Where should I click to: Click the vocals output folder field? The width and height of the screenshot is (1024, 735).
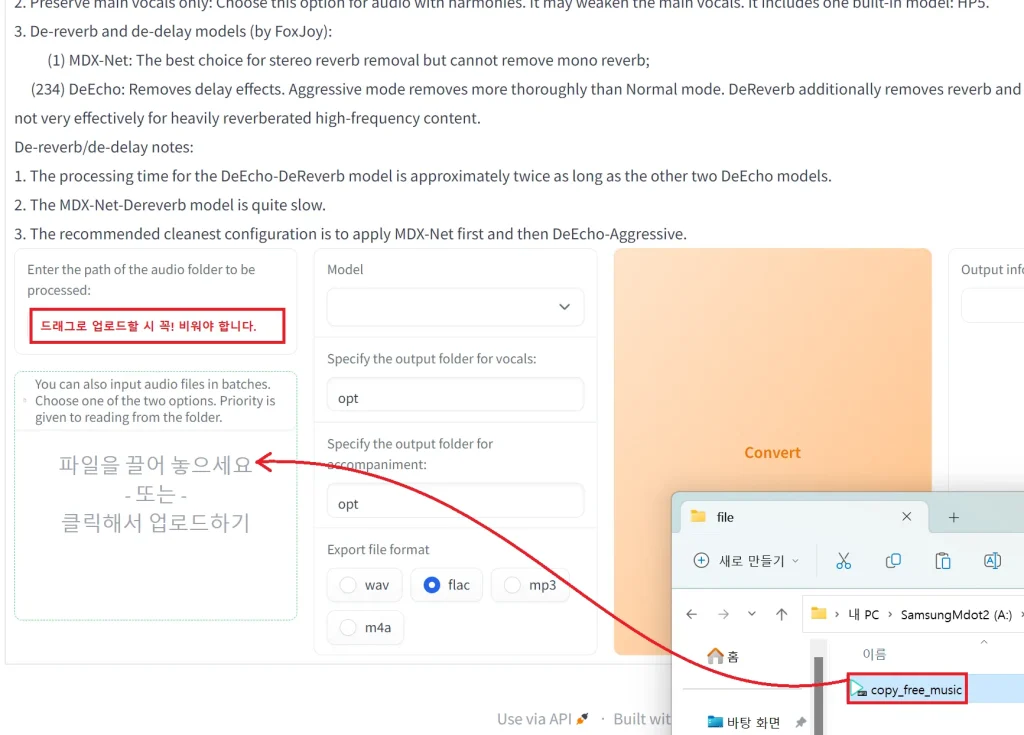coord(455,397)
